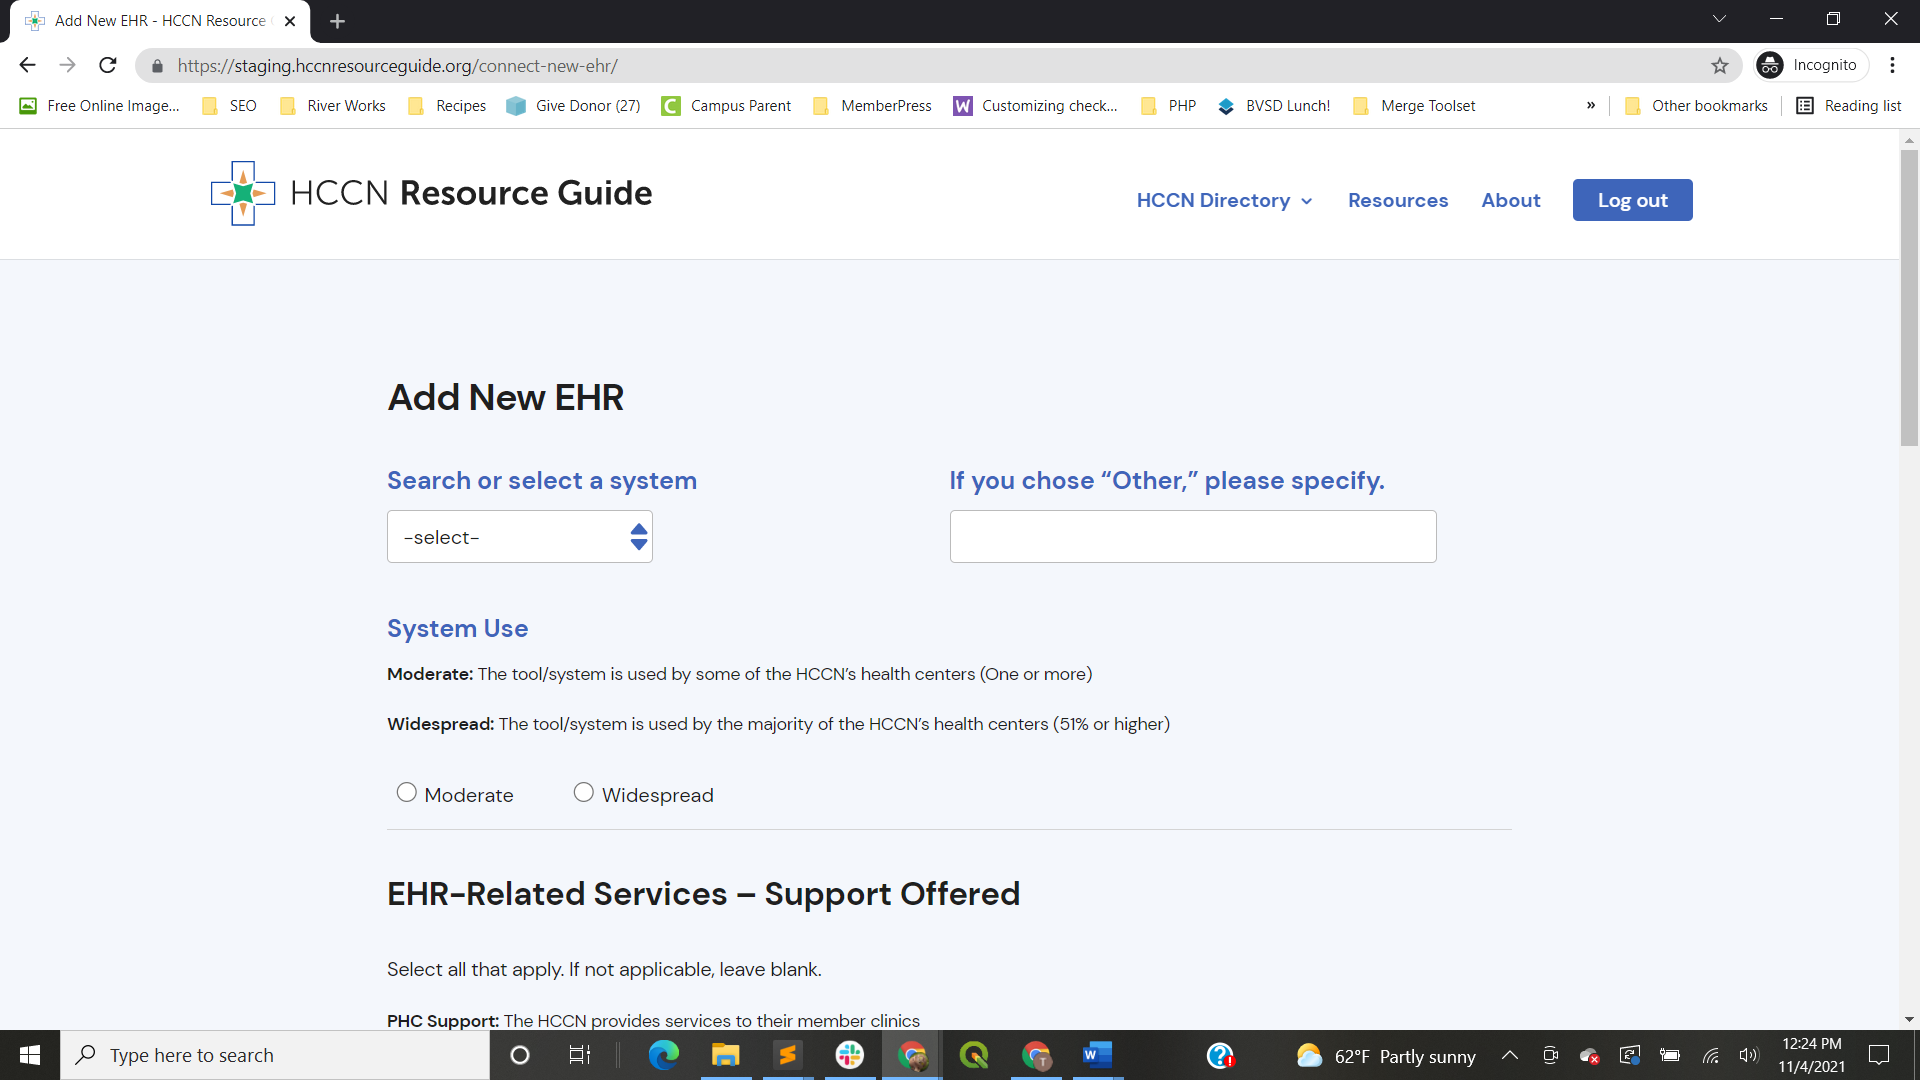
Task: Open the -select- system dropdown
Action: (519, 537)
